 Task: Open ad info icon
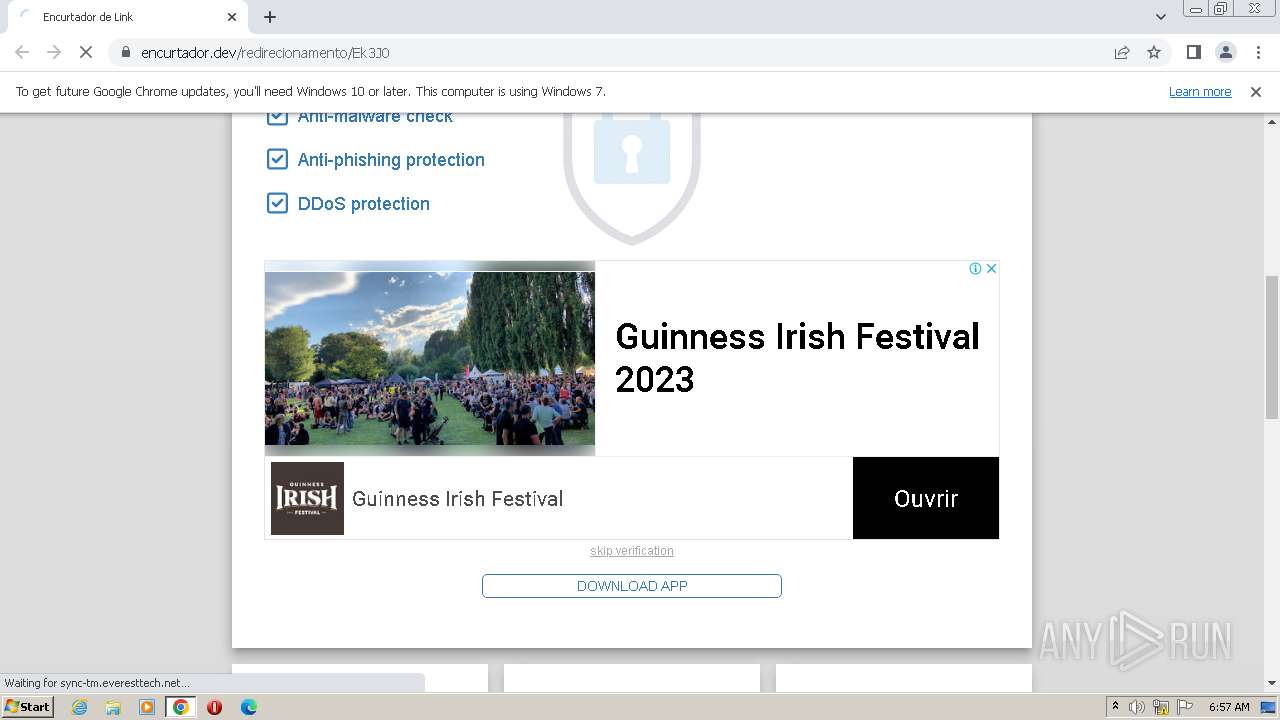point(975,268)
